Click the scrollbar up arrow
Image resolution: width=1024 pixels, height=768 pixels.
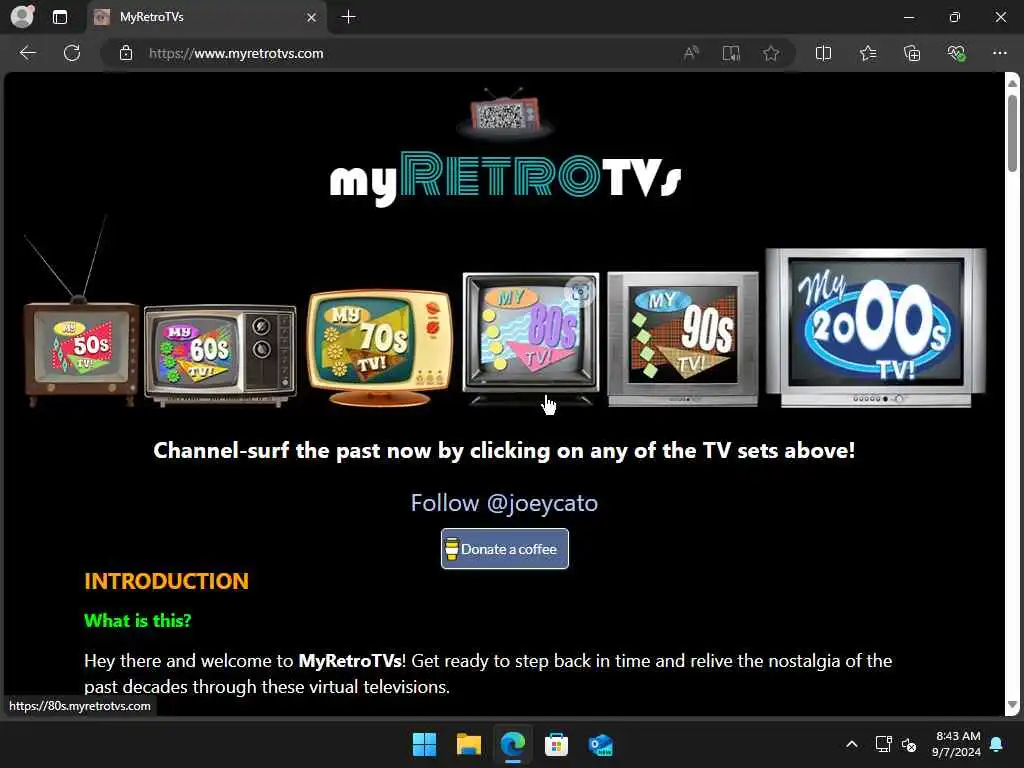click(x=1012, y=83)
